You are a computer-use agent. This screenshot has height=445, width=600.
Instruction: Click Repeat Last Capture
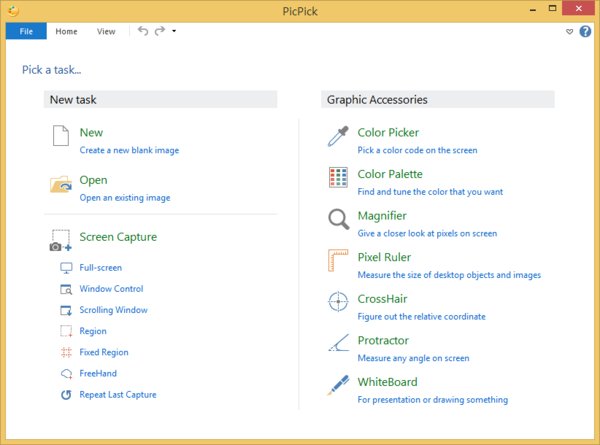117,394
